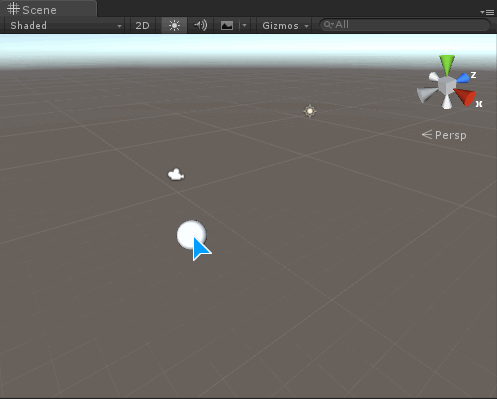The image size is (497, 399).
Task: Open the panel options menu icon
Action: [x=487, y=12]
